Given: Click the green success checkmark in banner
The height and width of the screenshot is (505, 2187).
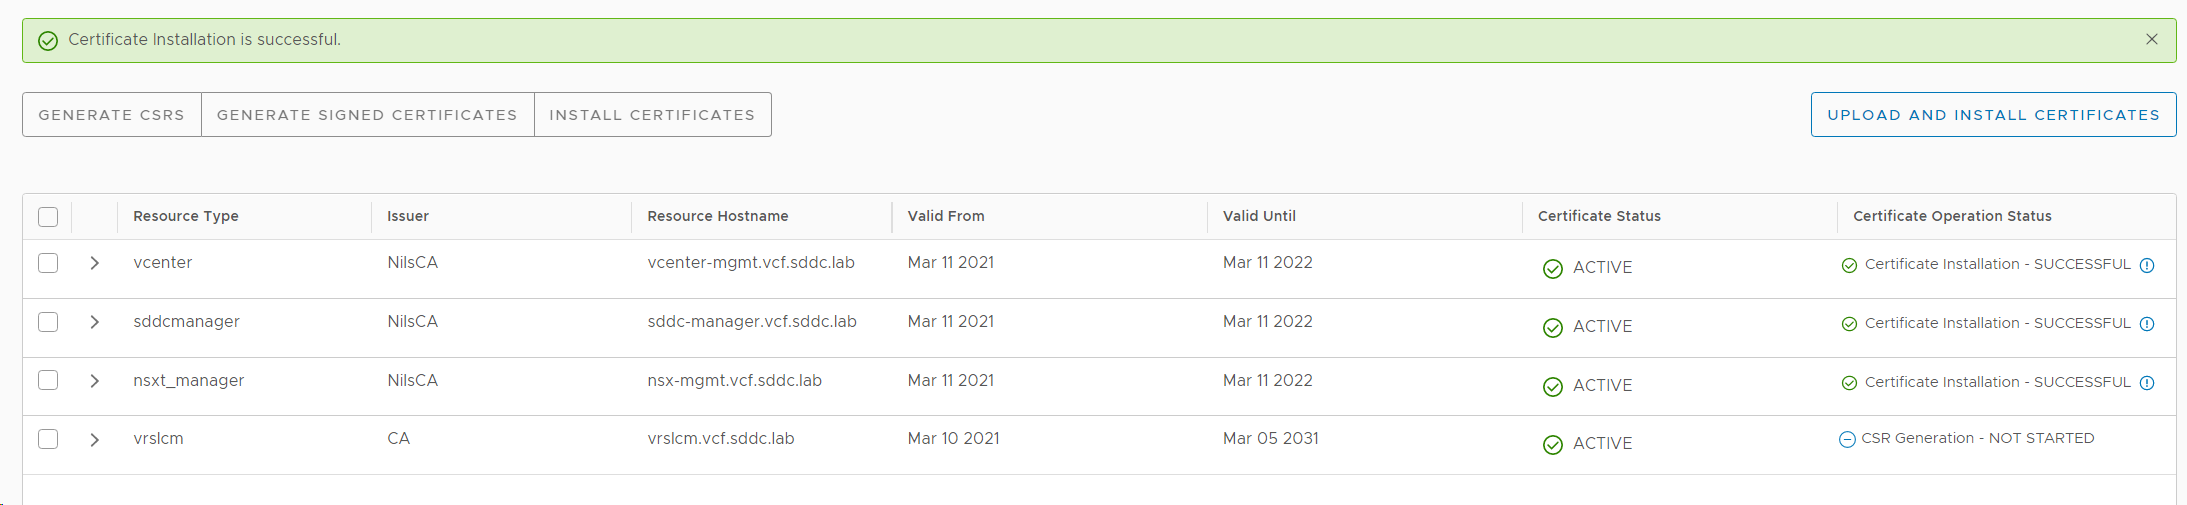Looking at the screenshot, I should (48, 41).
